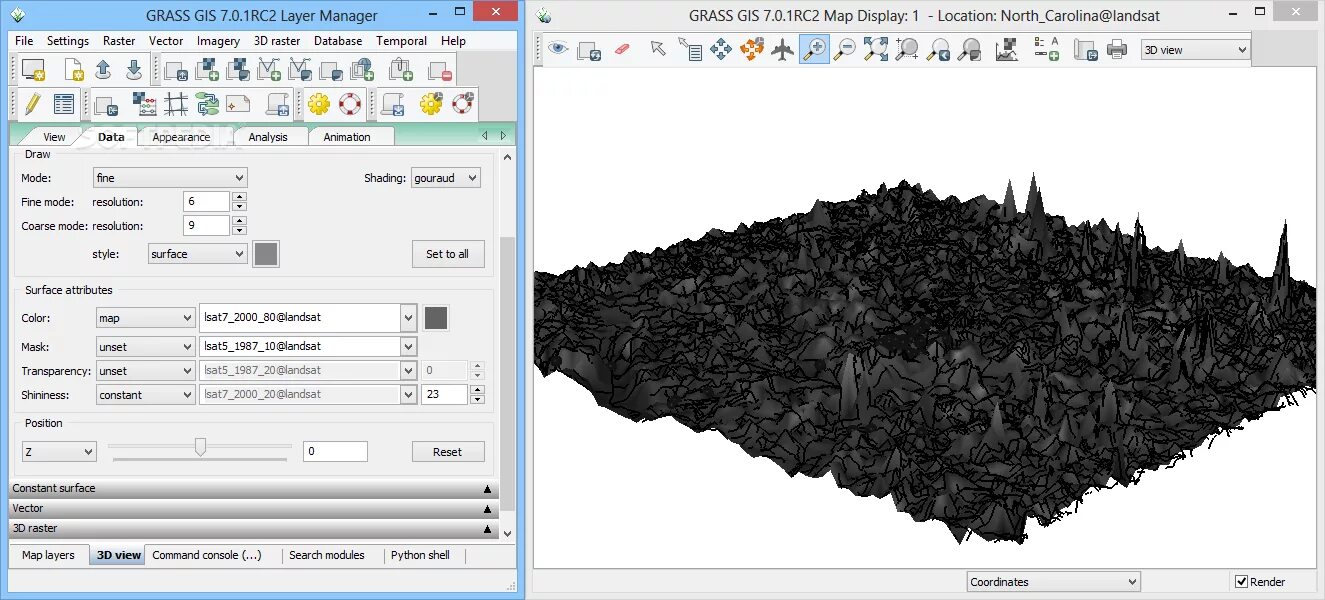Open the raster map calculator icon

pyautogui.click(x=145, y=103)
